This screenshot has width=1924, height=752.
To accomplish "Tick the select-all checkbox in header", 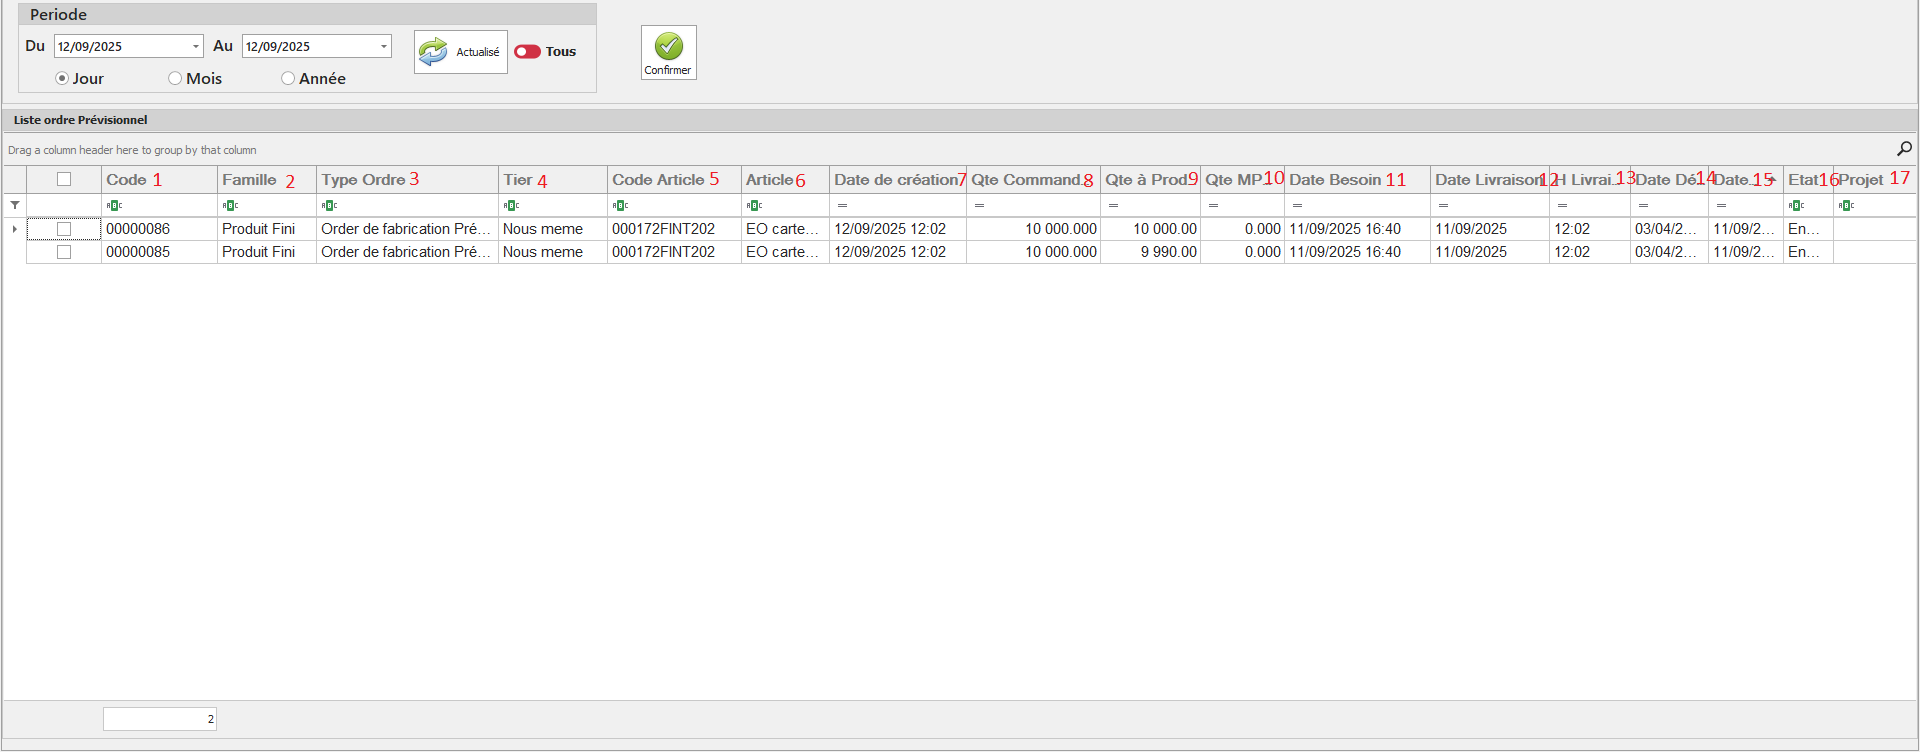I will pyautogui.click(x=64, y=179).
